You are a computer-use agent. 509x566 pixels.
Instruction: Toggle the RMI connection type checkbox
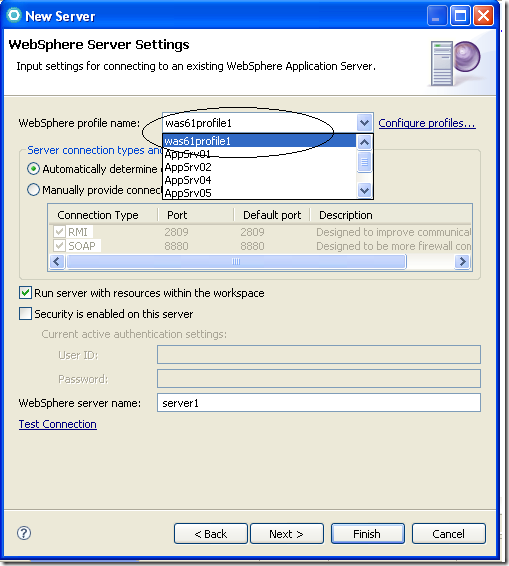(x=59, y=231)
